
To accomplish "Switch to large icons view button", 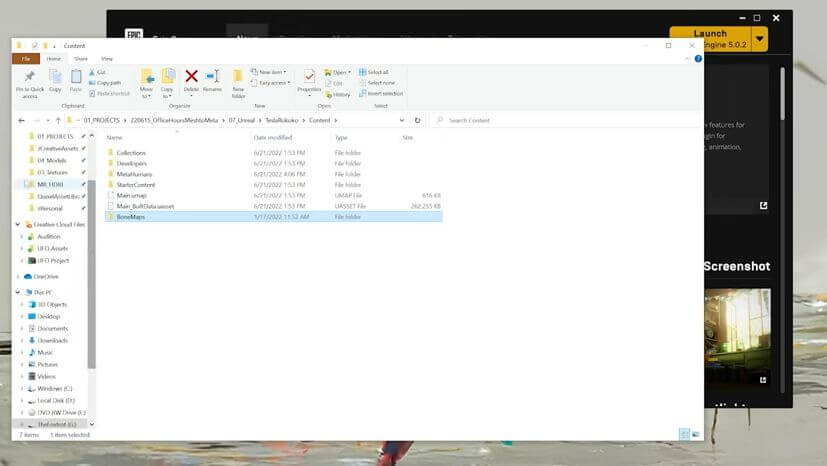I will (x=696, y=434).
